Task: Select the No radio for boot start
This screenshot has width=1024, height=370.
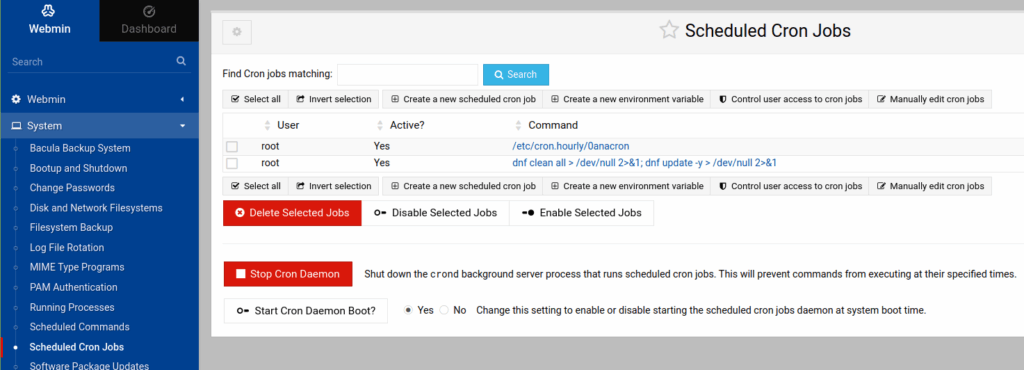Action: (x=444, y=310)
